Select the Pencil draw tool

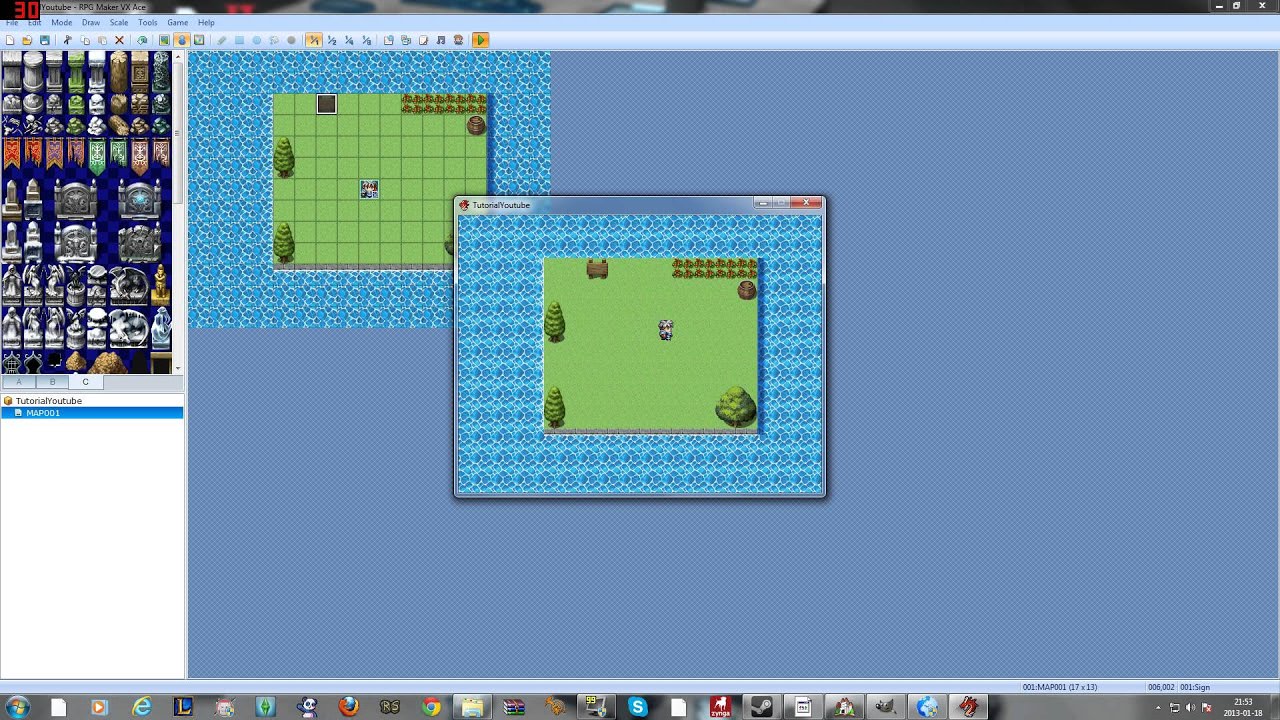(222, 40)
